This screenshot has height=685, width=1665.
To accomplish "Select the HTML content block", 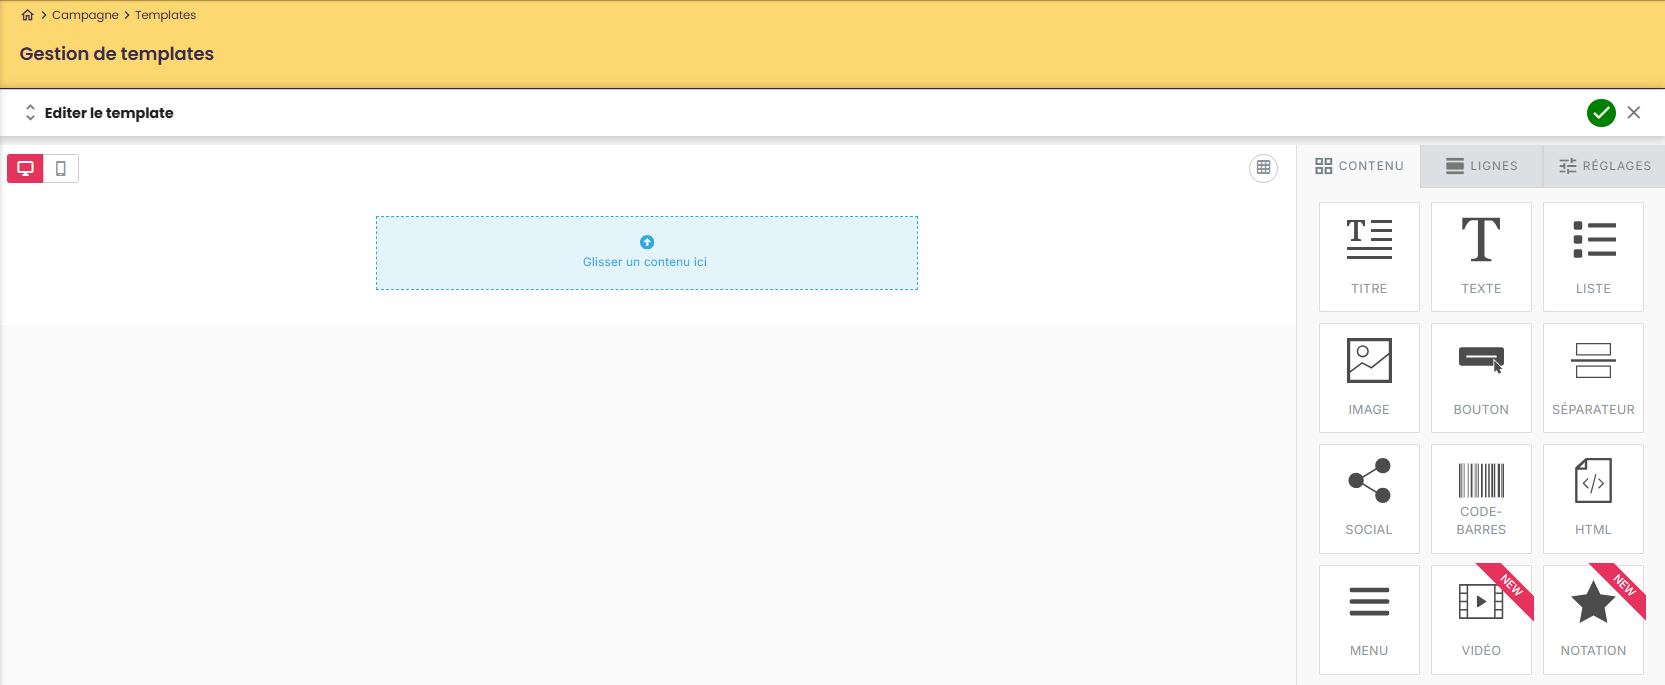I will point(1593,499).
